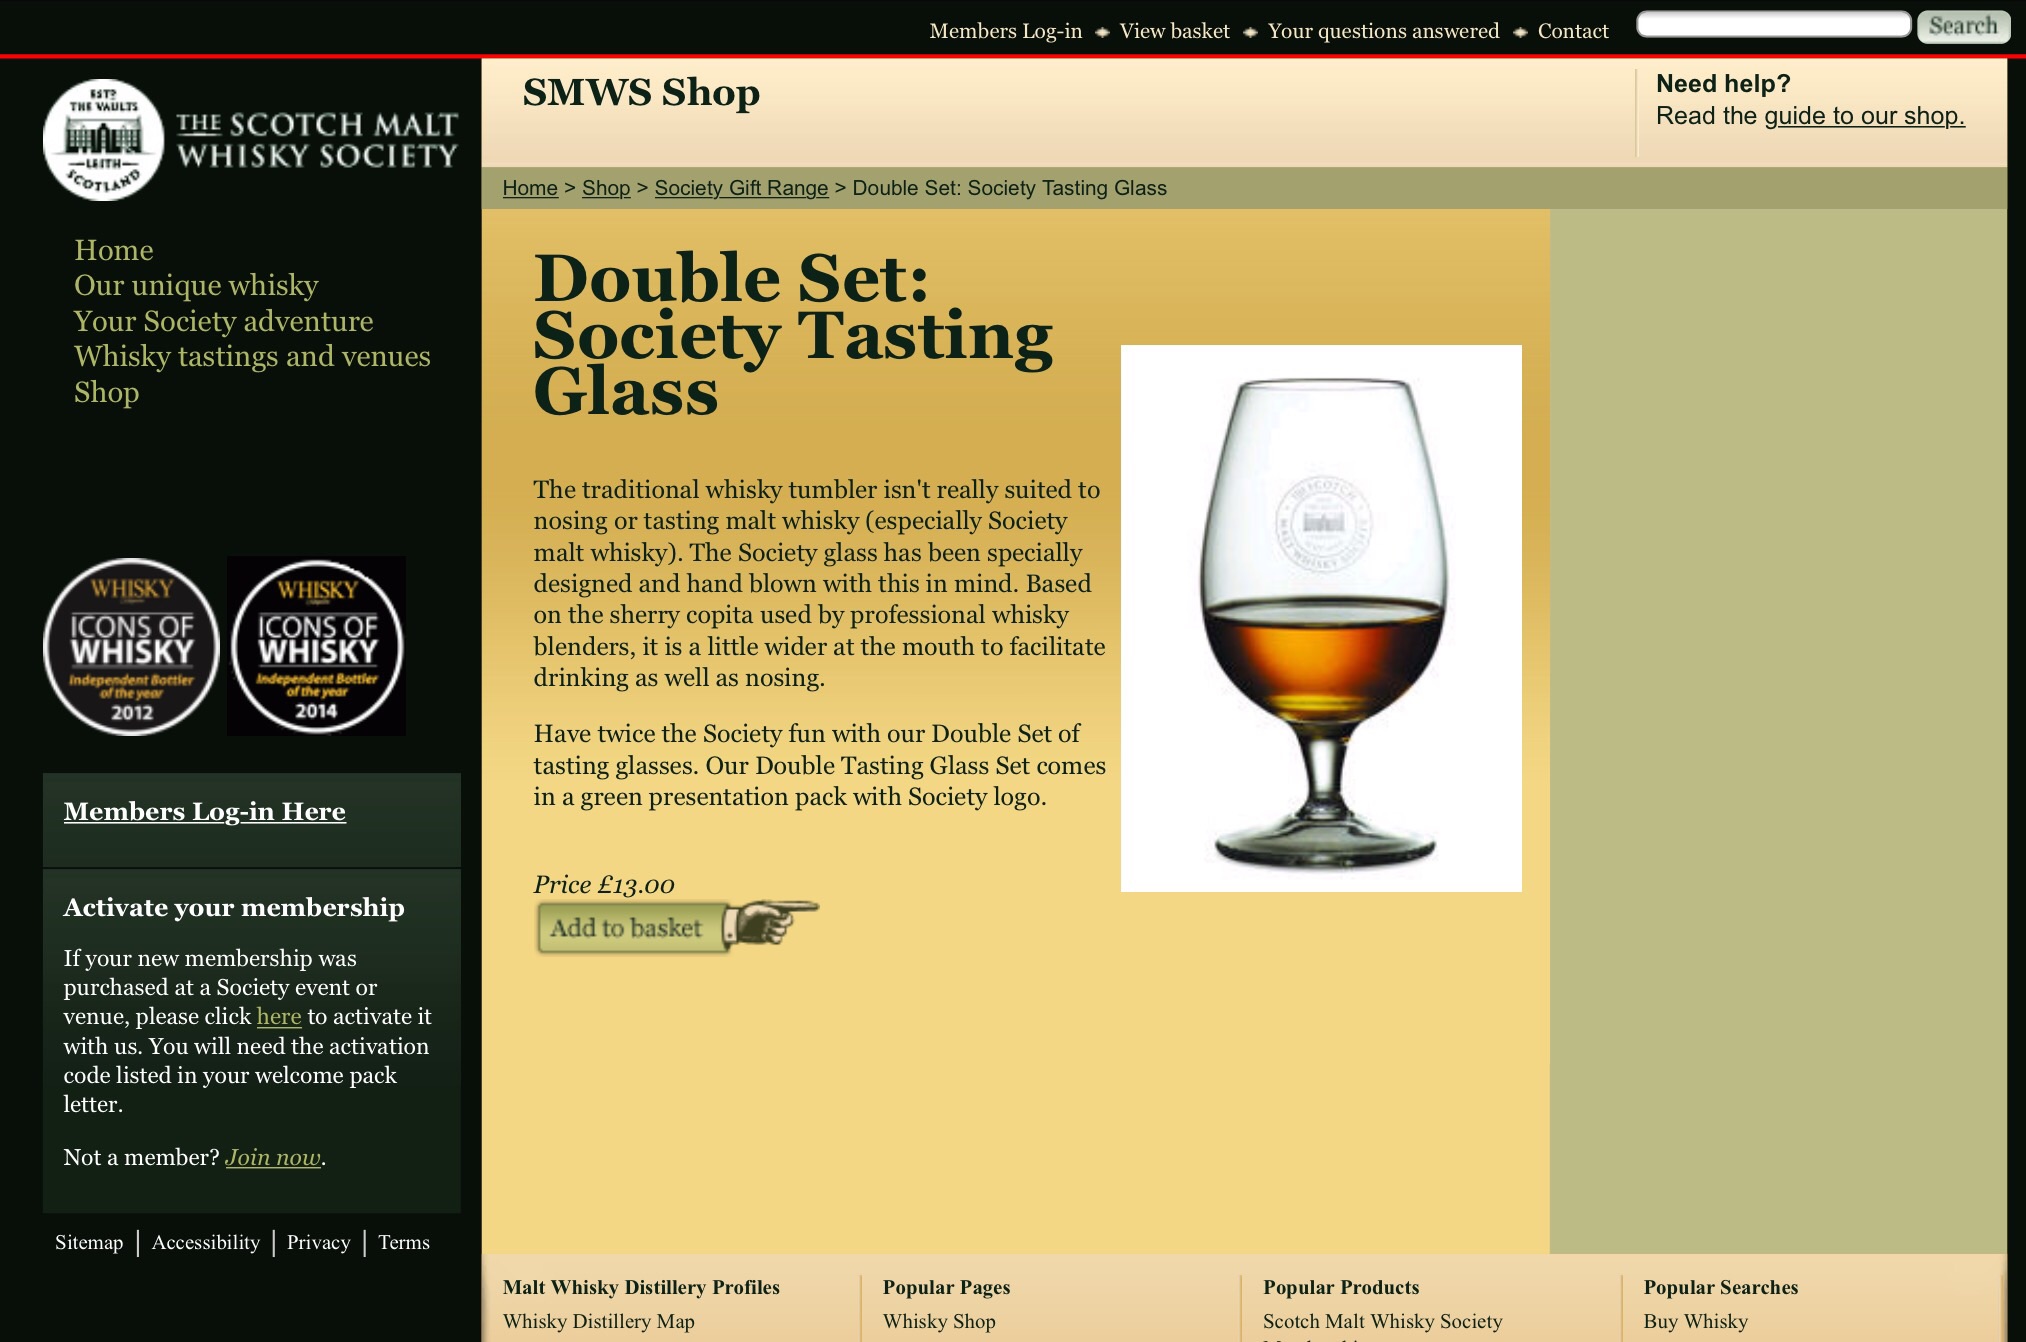Viewport: 2026px width, 1342px height.
Task: Open the 2012 Icons of Whisky badge
Action: click(131, 647)
